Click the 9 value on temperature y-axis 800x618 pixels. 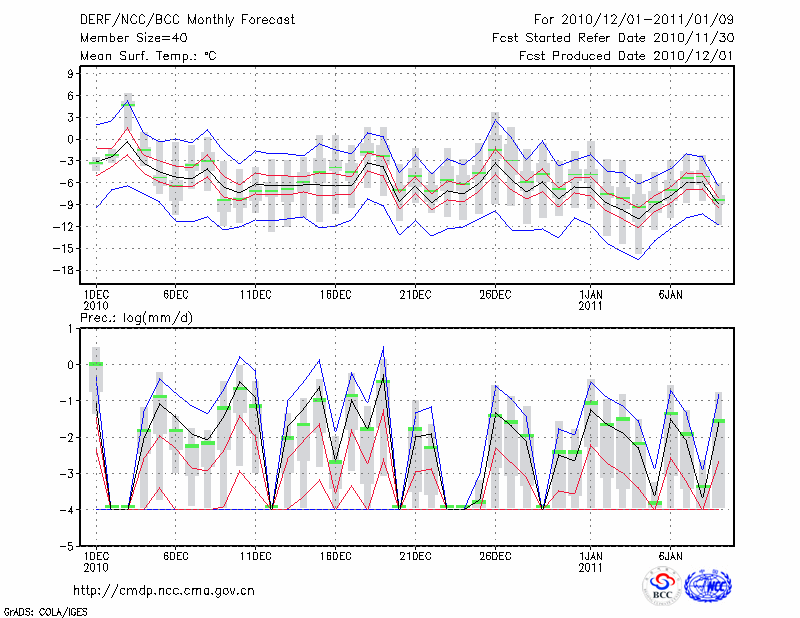pos(72,74)
